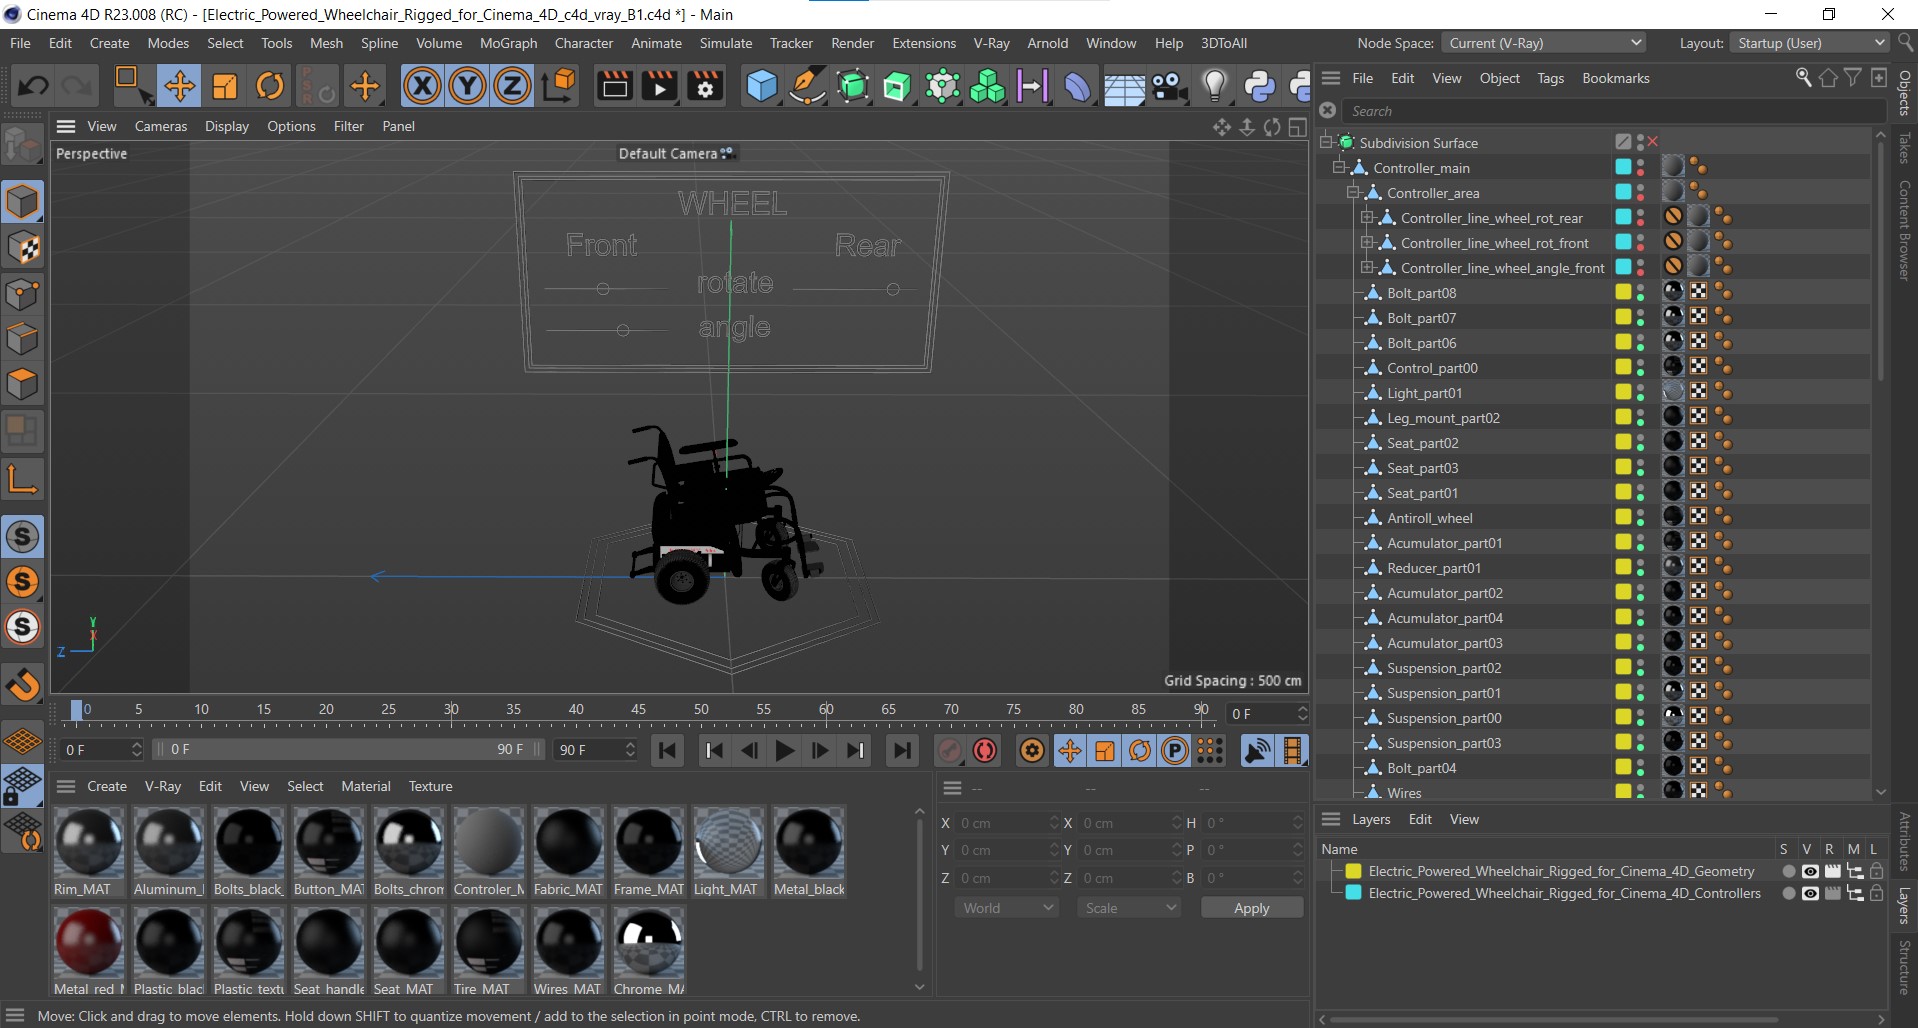Toggle Z axis lock
The image size is (1918, 1028).
click(512, 86)
